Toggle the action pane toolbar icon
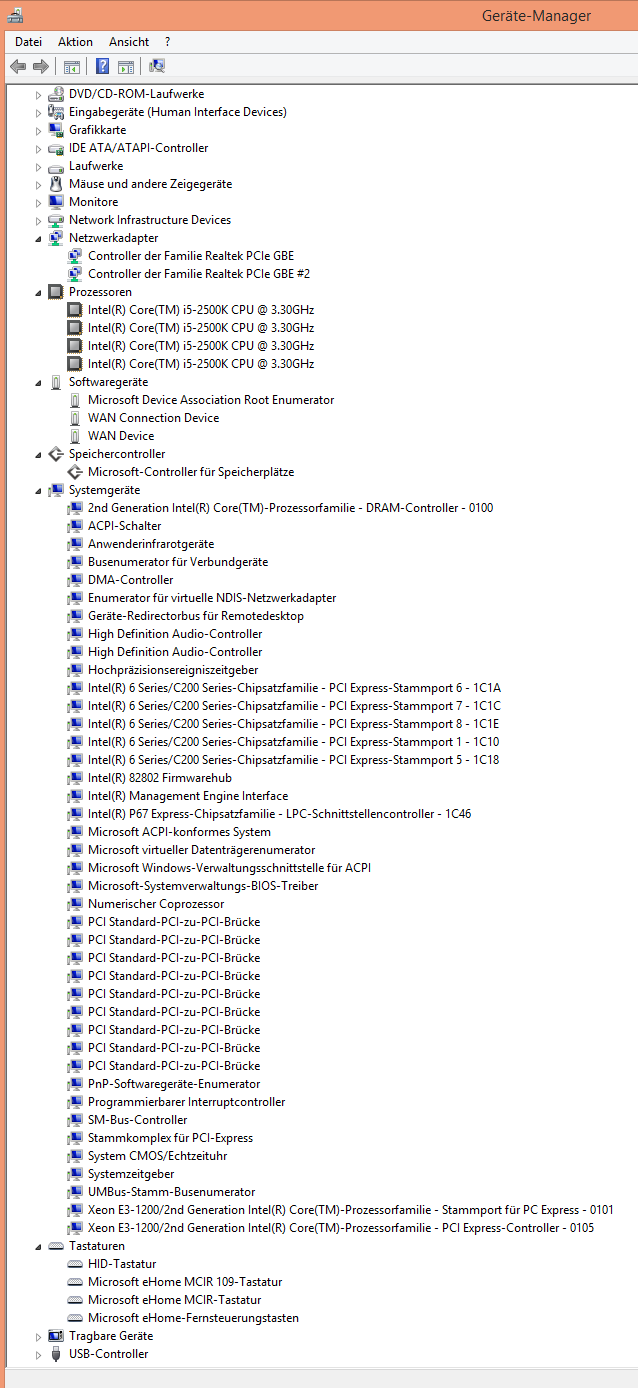 click(126, 67)
